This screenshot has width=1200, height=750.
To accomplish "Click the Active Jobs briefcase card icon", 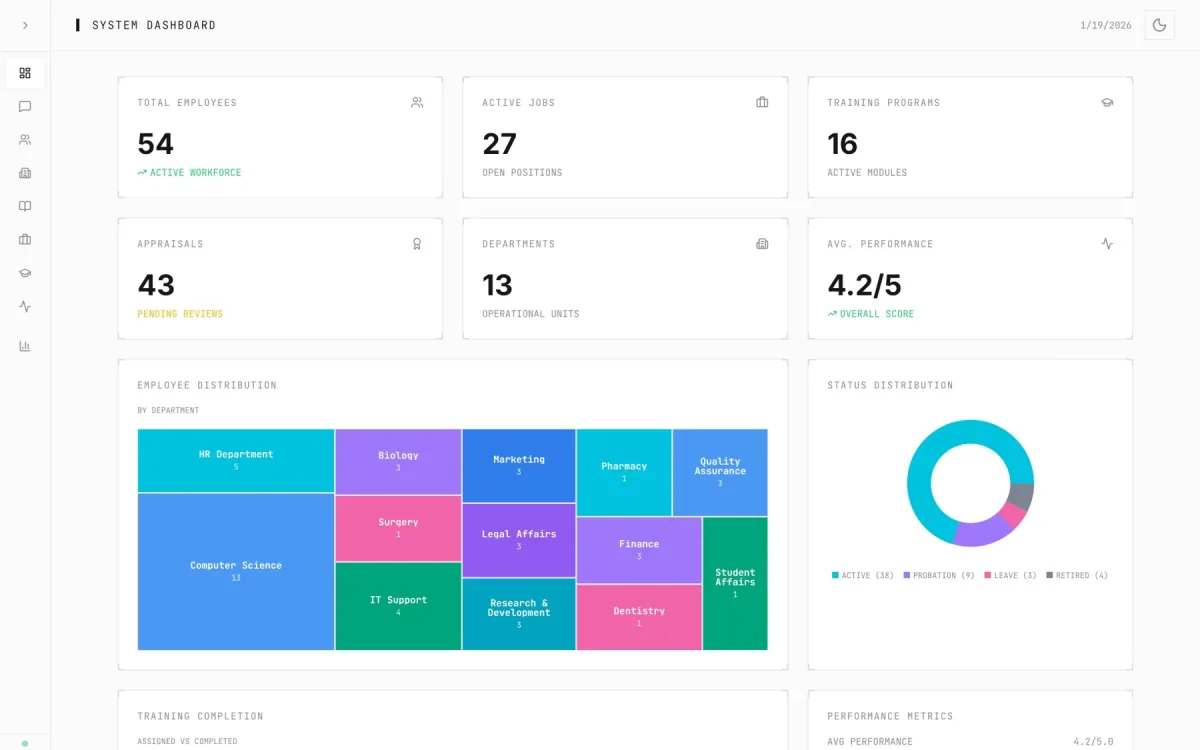I will (762, 102).
